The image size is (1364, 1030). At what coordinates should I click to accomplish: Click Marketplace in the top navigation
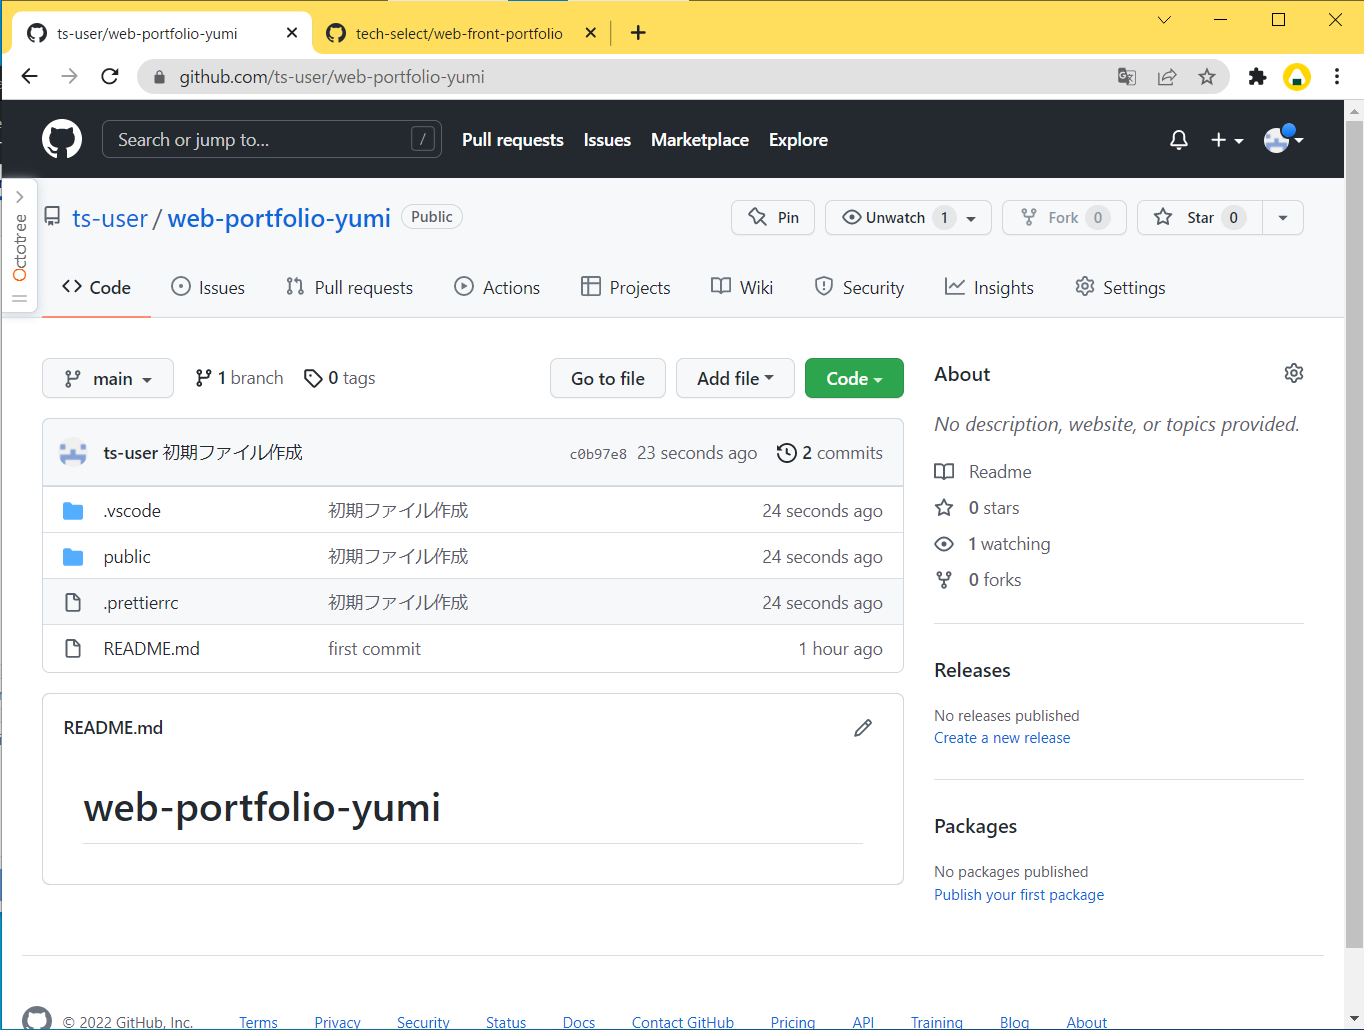(700, 140)
